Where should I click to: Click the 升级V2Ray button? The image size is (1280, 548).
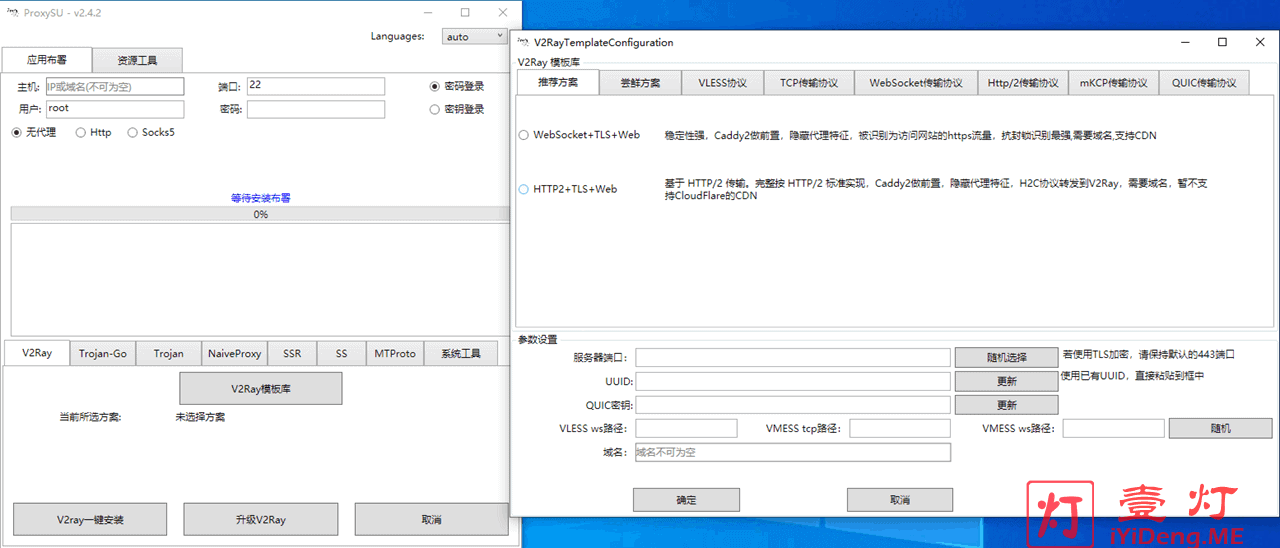[x=260, y=520]
